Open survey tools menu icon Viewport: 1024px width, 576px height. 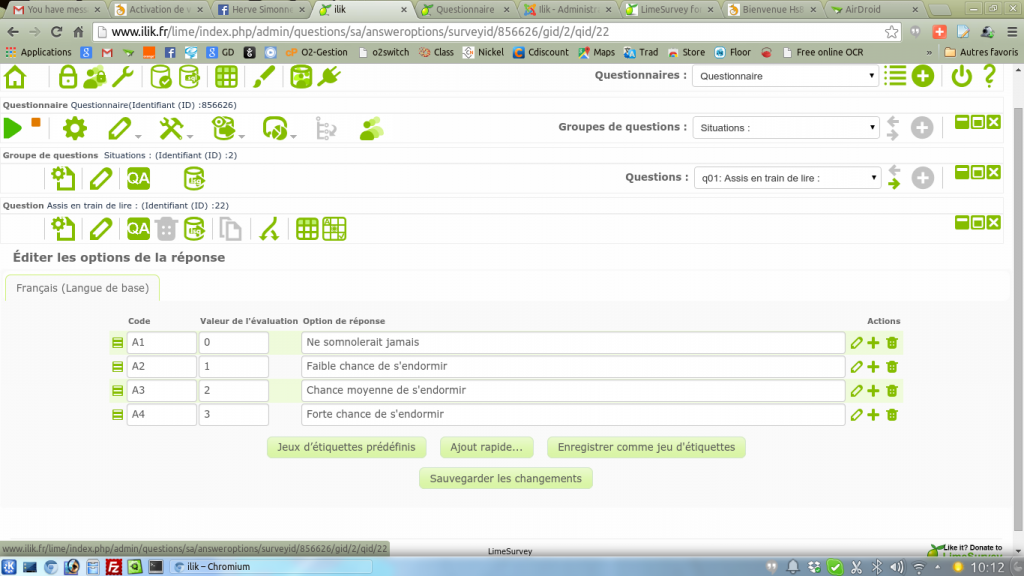click(174, 129)
